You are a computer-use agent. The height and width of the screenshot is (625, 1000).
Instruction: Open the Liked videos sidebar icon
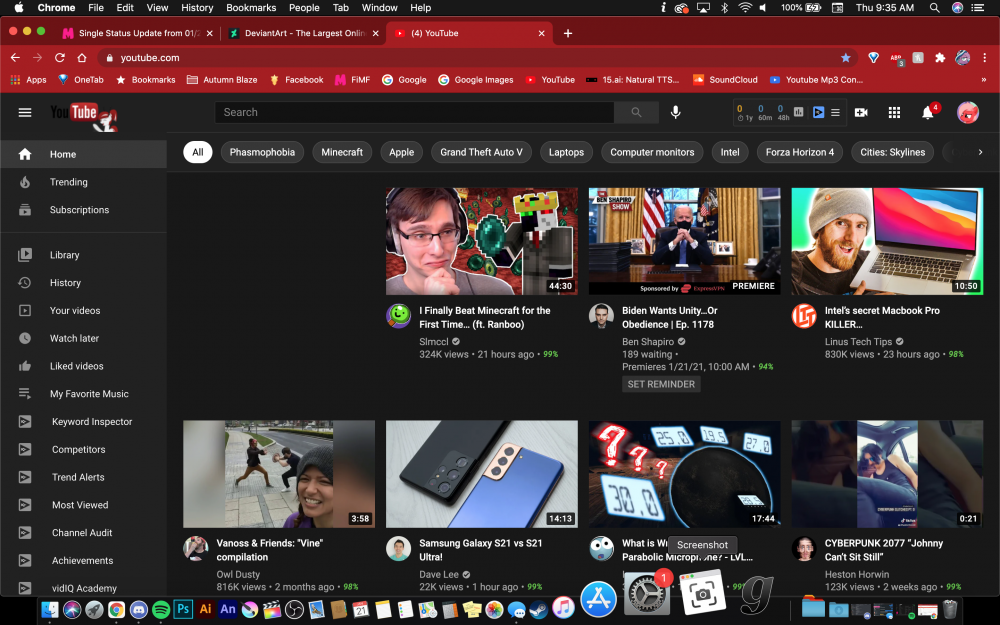[x=23, y=366]
